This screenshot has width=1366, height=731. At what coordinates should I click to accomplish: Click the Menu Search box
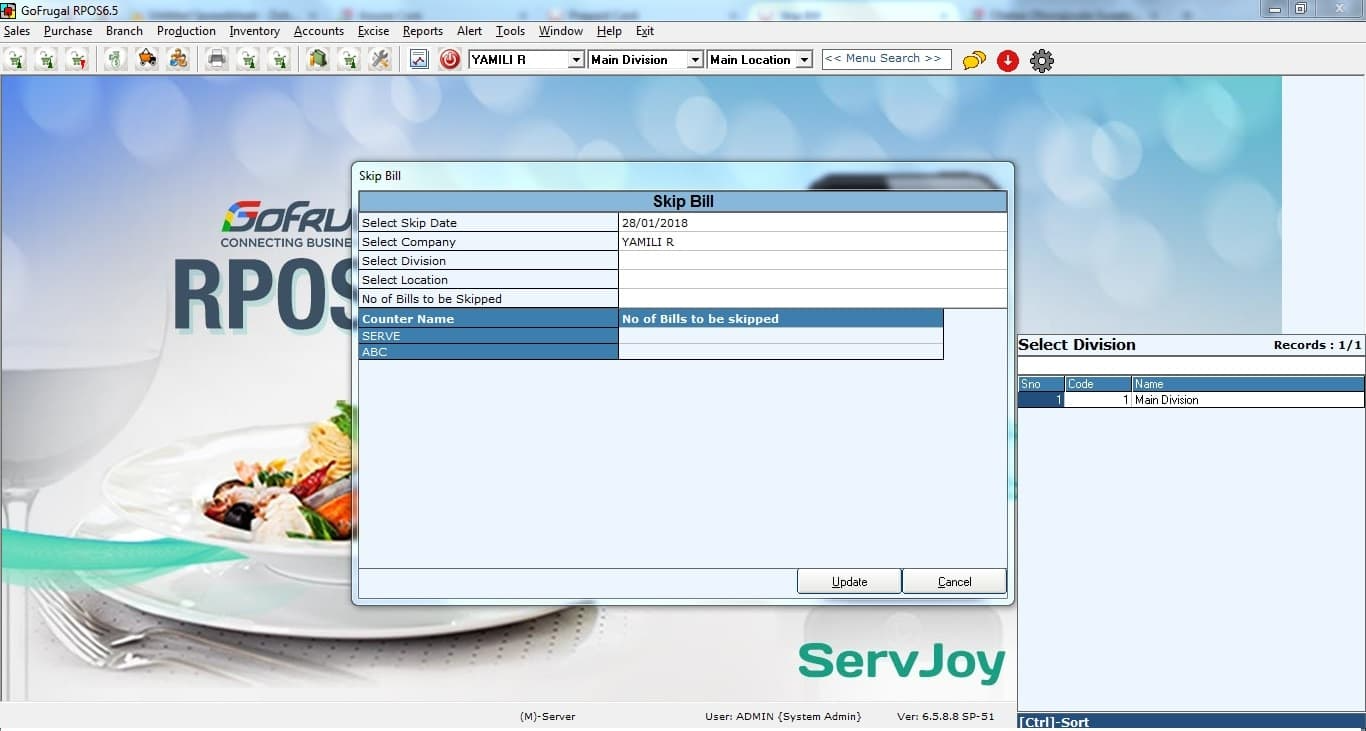tap(886, 59)
